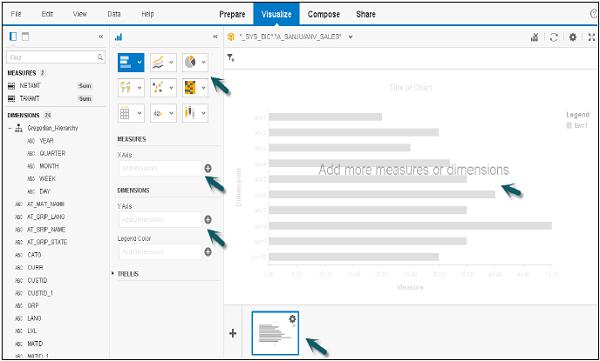Open settings gear in chart toolbar
The image size is (600, 361).
[572, 37]
